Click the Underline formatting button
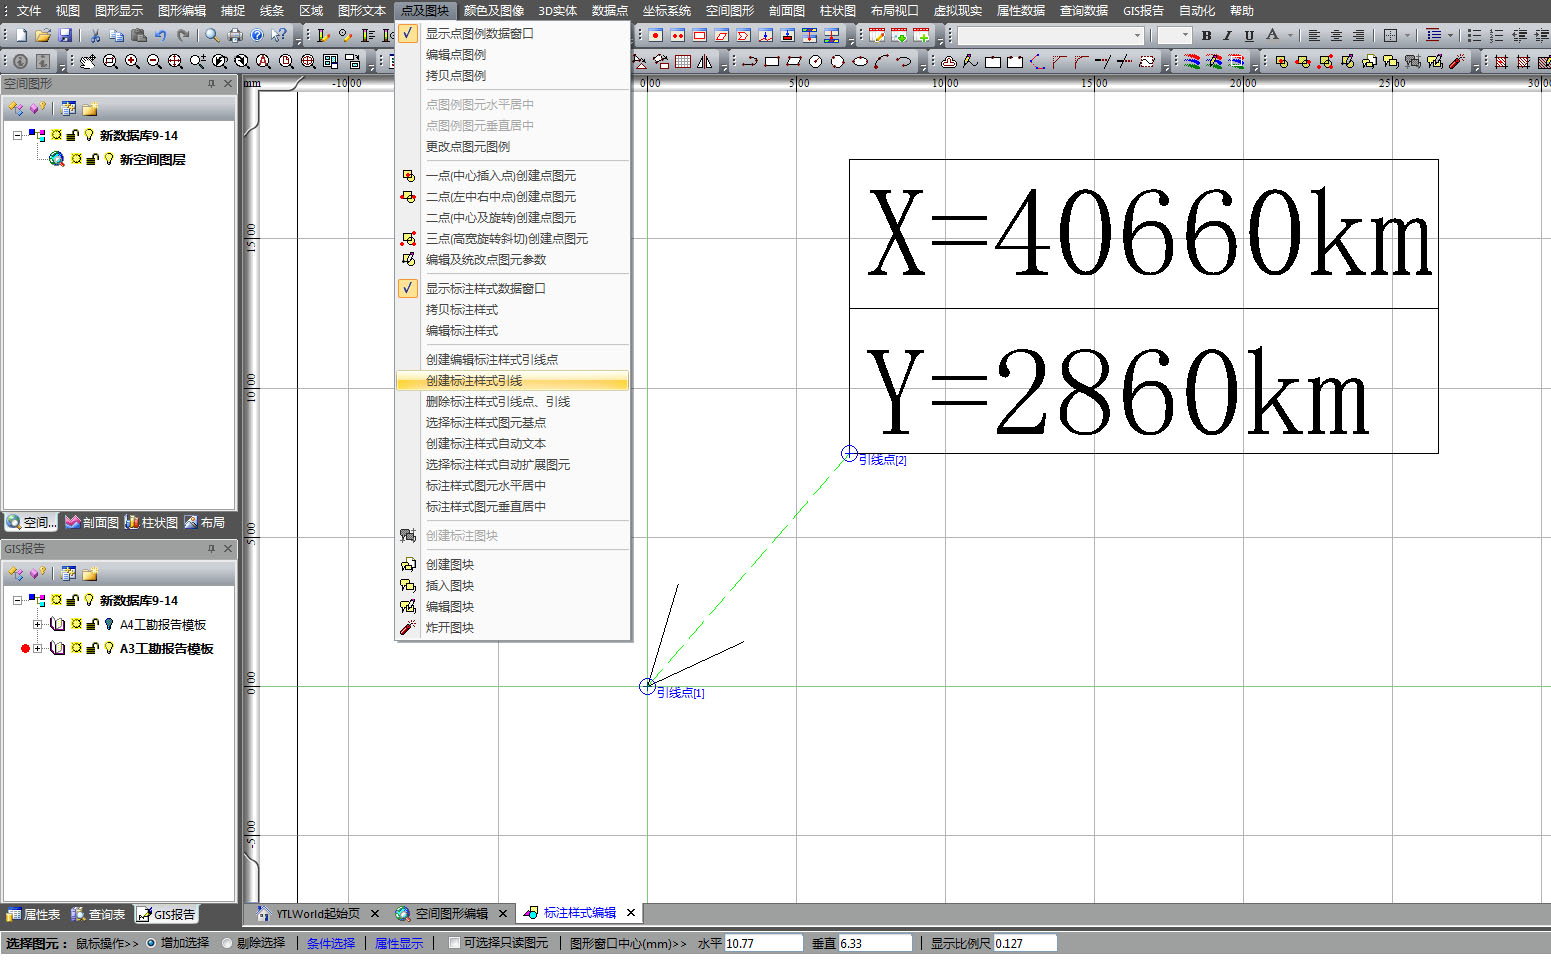 (1249, 35)
